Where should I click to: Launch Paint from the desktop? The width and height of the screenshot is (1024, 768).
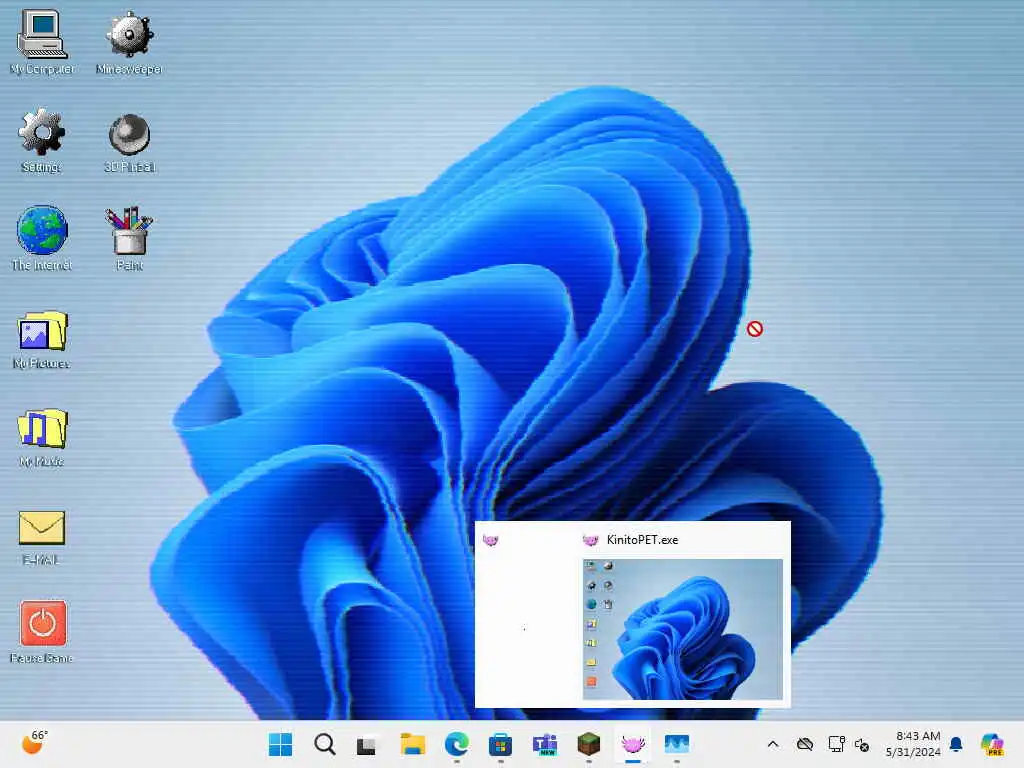129,238
